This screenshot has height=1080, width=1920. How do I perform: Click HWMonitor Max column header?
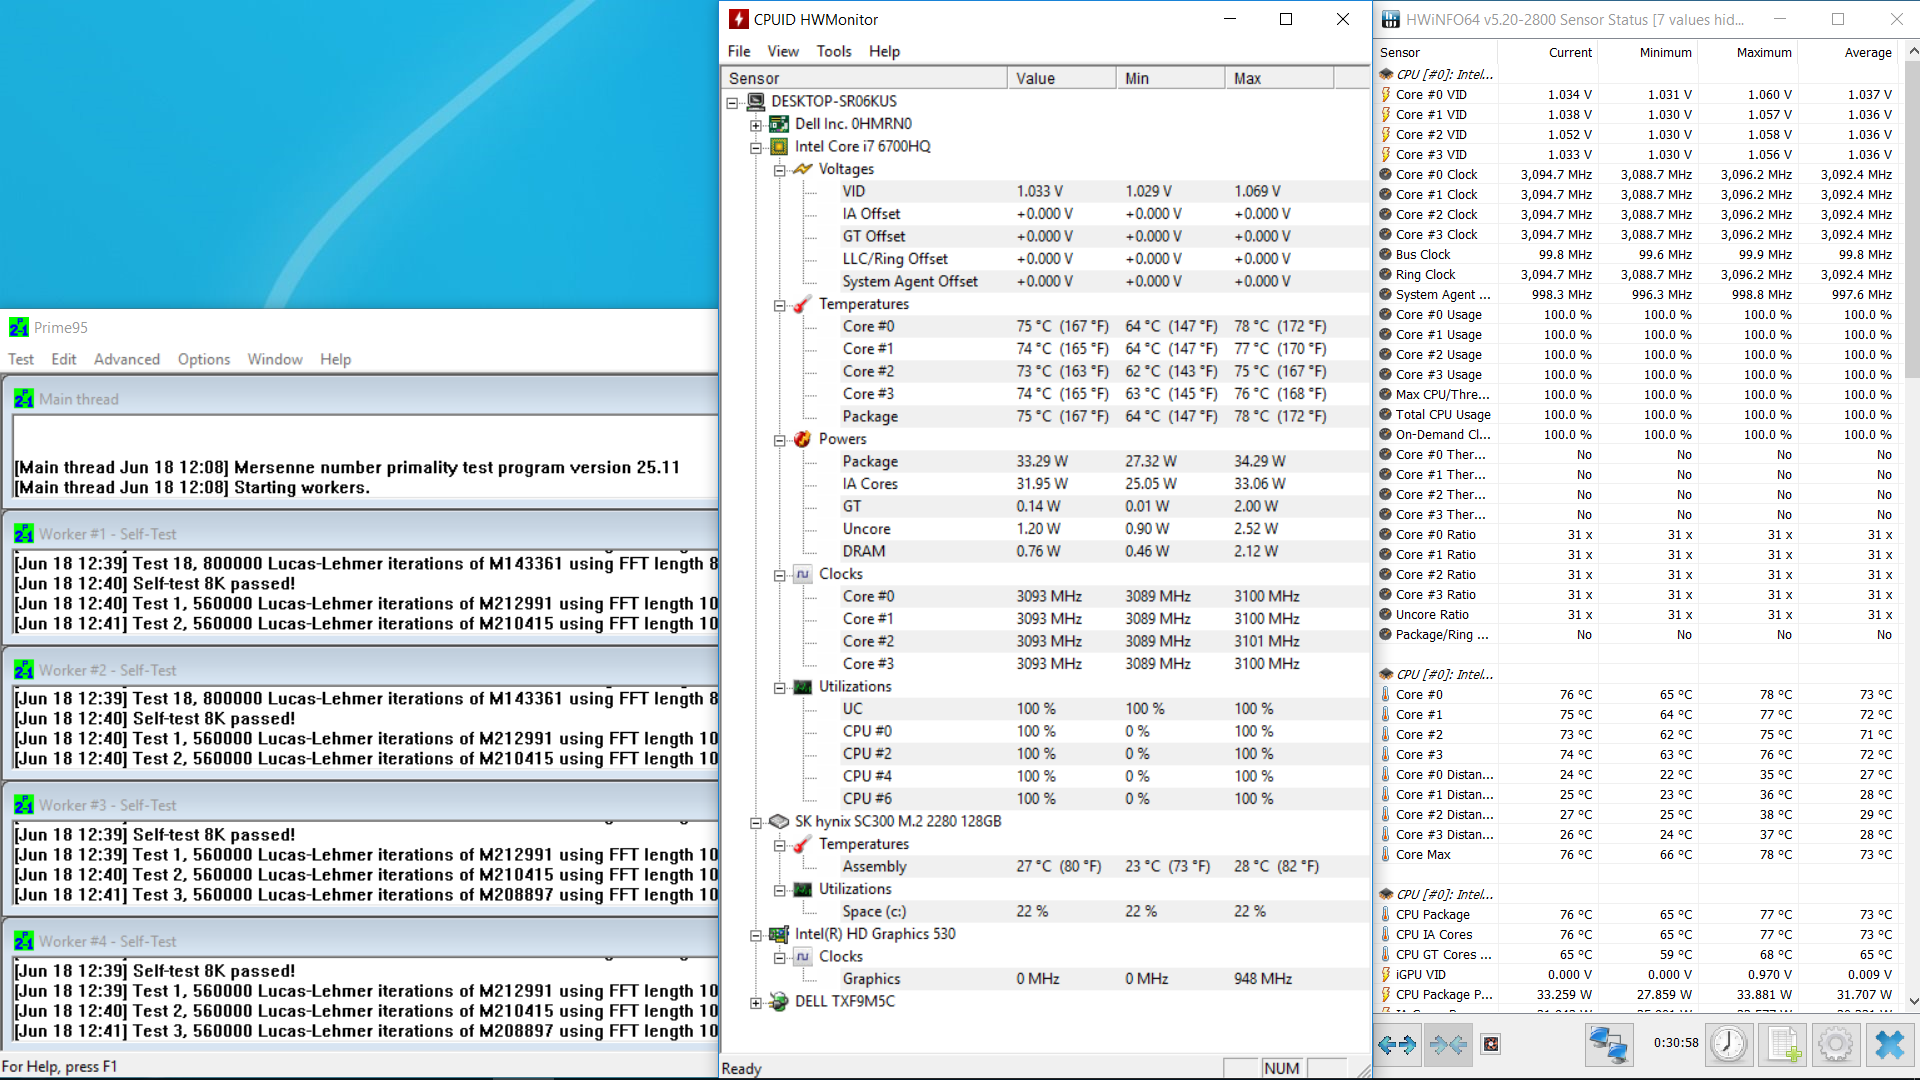1279,78
